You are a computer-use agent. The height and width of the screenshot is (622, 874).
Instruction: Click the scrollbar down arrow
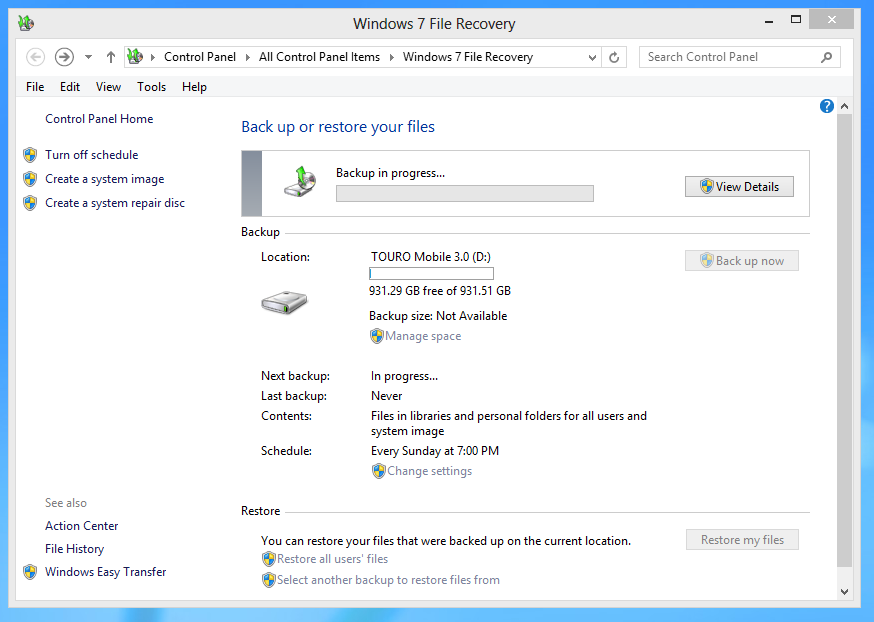pos(844,592)
